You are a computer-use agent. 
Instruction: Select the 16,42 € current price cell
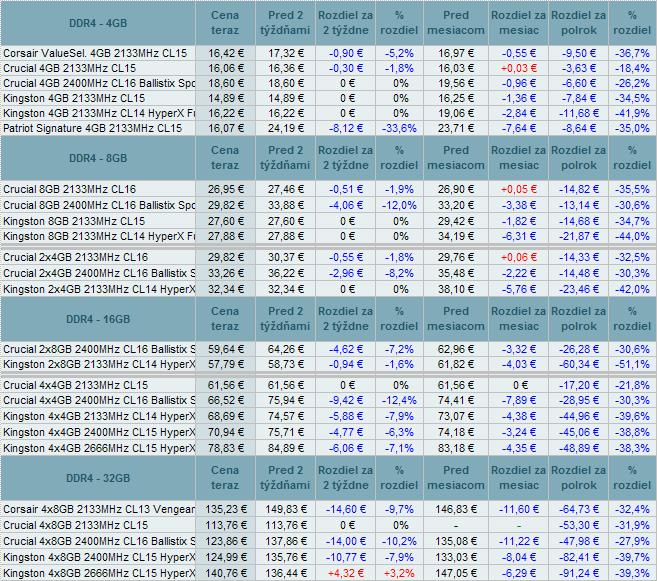(225, 53)
